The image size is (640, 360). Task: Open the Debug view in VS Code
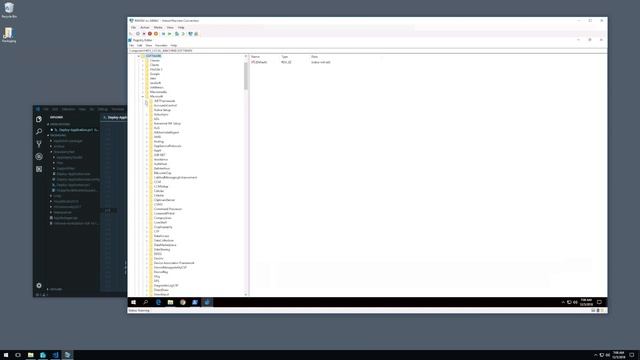pos(39,156)
